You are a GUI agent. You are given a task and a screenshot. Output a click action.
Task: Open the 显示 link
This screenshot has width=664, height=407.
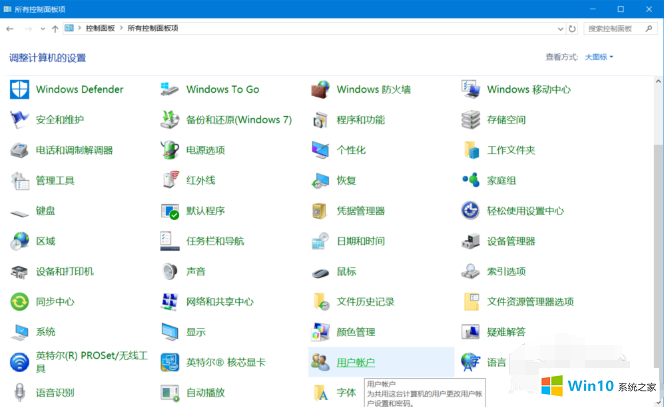[196, 332]
